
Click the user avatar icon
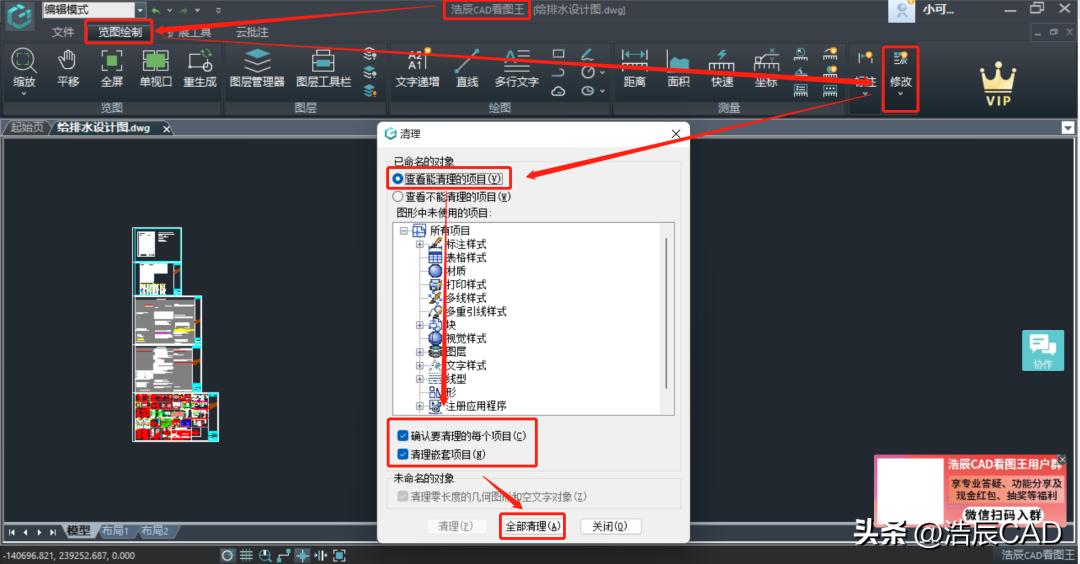click(x=902, y=10)
